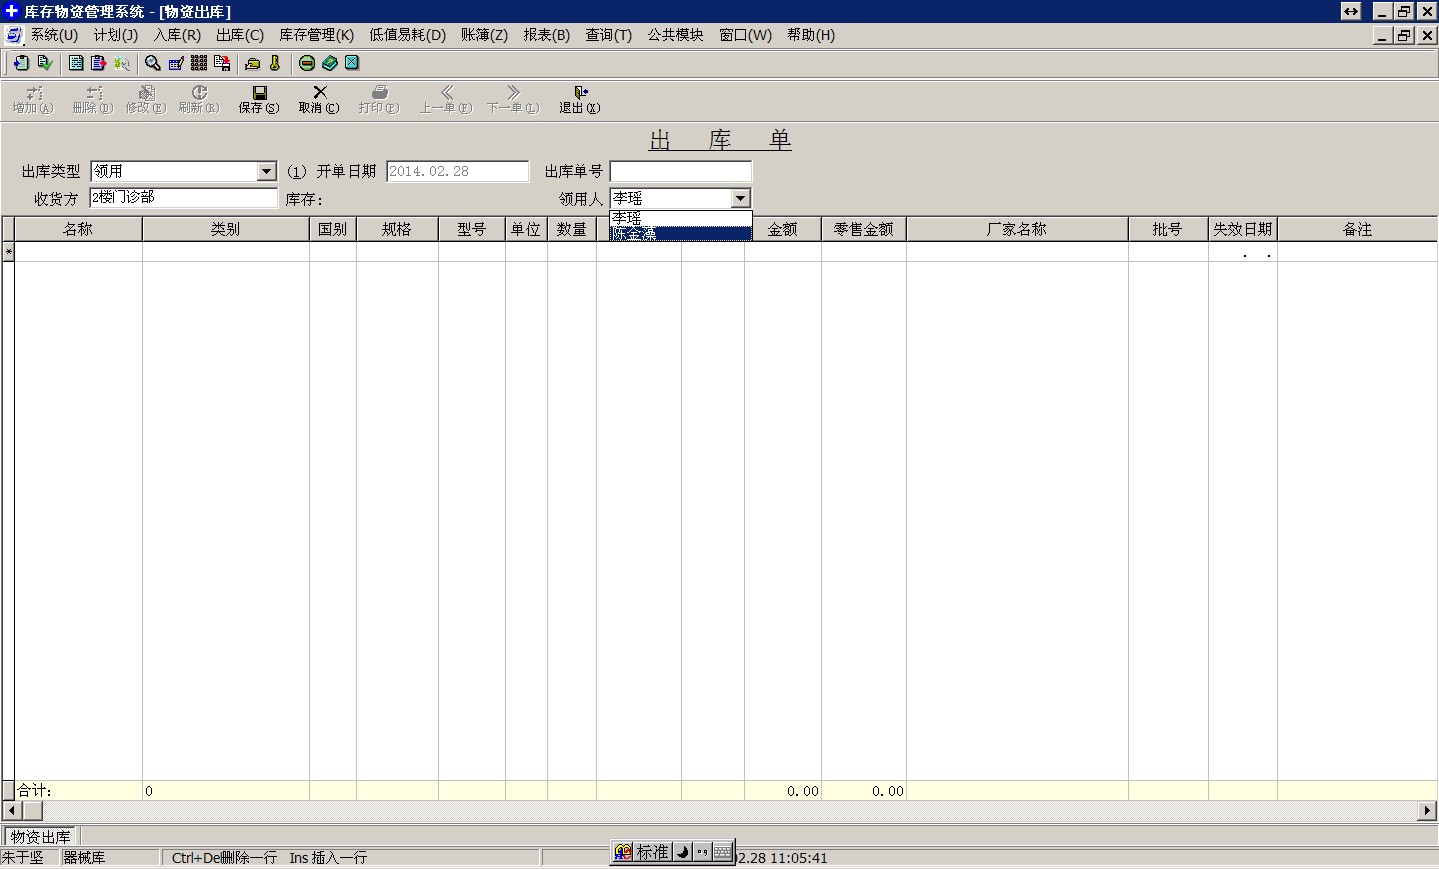Viewport: 1439px width, 869px height.
Task: Click the green-bordered report sheet icon
Action: (76, 63)
